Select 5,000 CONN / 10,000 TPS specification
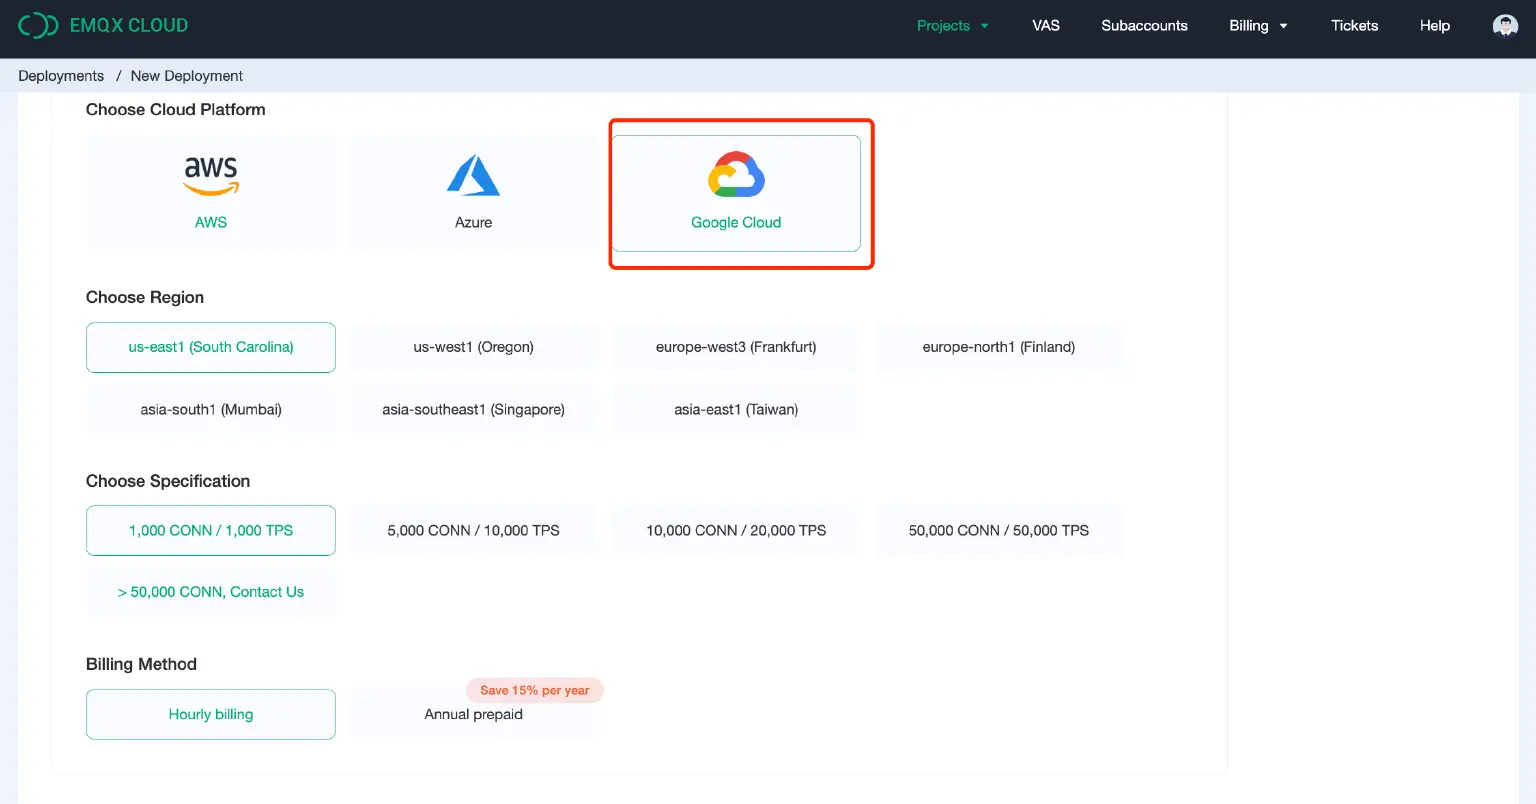 click(x=473, y=530)
